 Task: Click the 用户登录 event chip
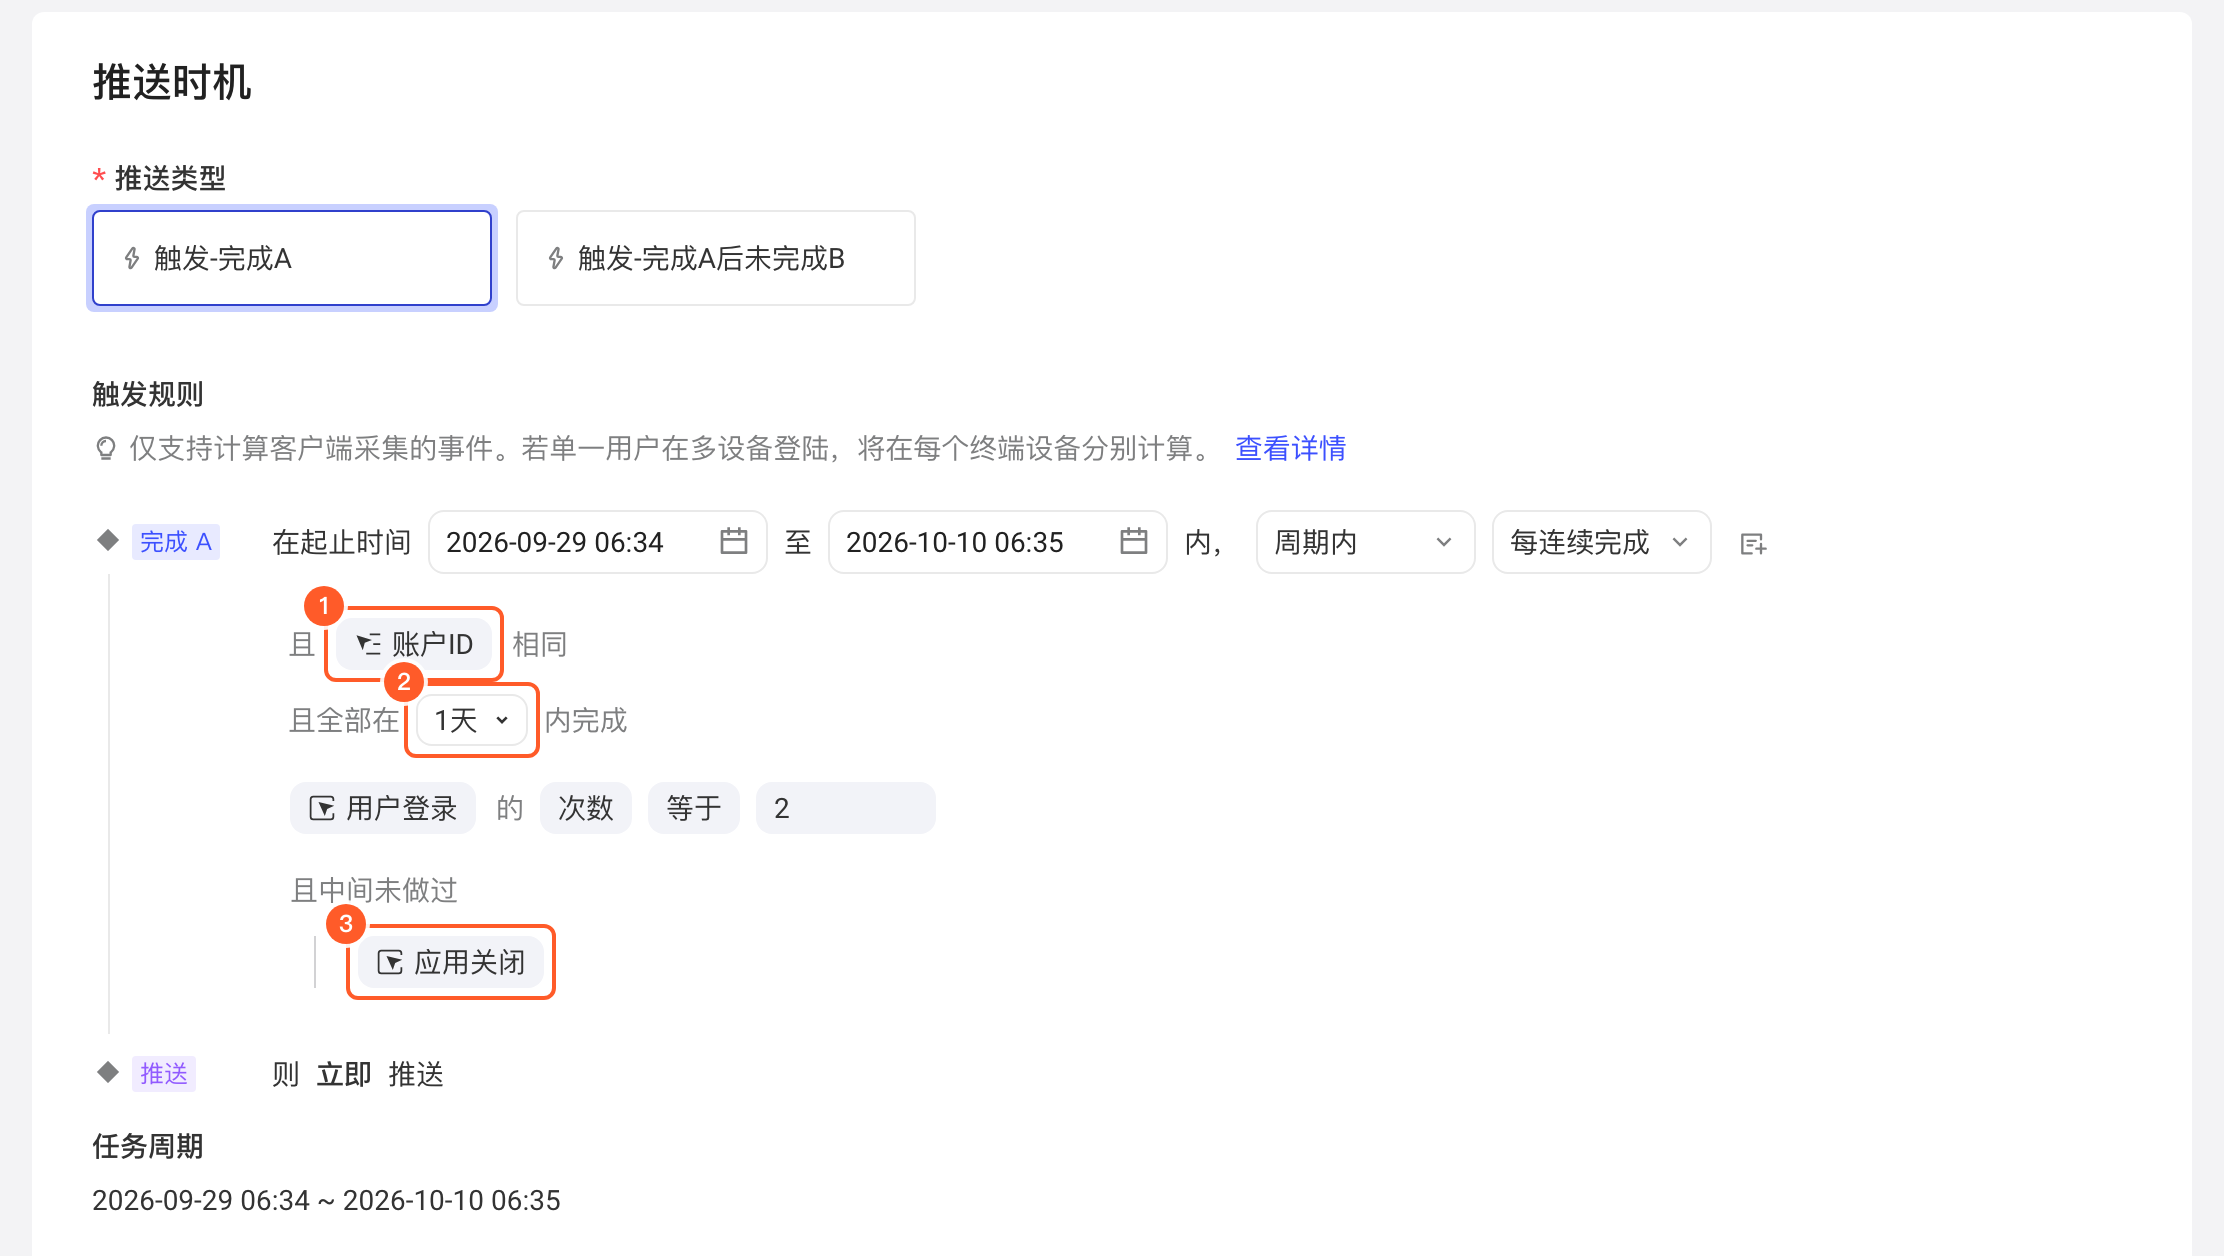tap(383, 808)
